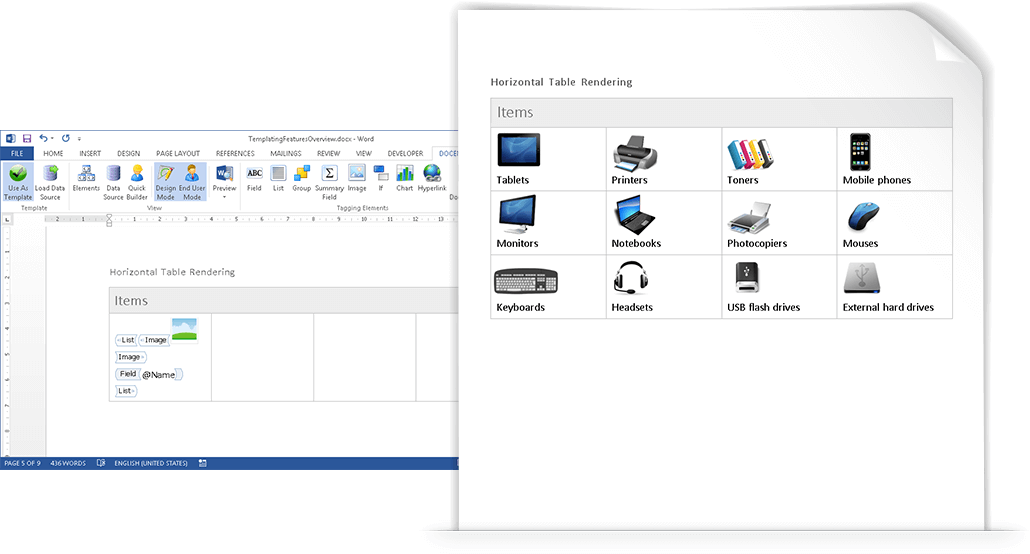Switch to the DEVELOPER tab

point(405,154)
